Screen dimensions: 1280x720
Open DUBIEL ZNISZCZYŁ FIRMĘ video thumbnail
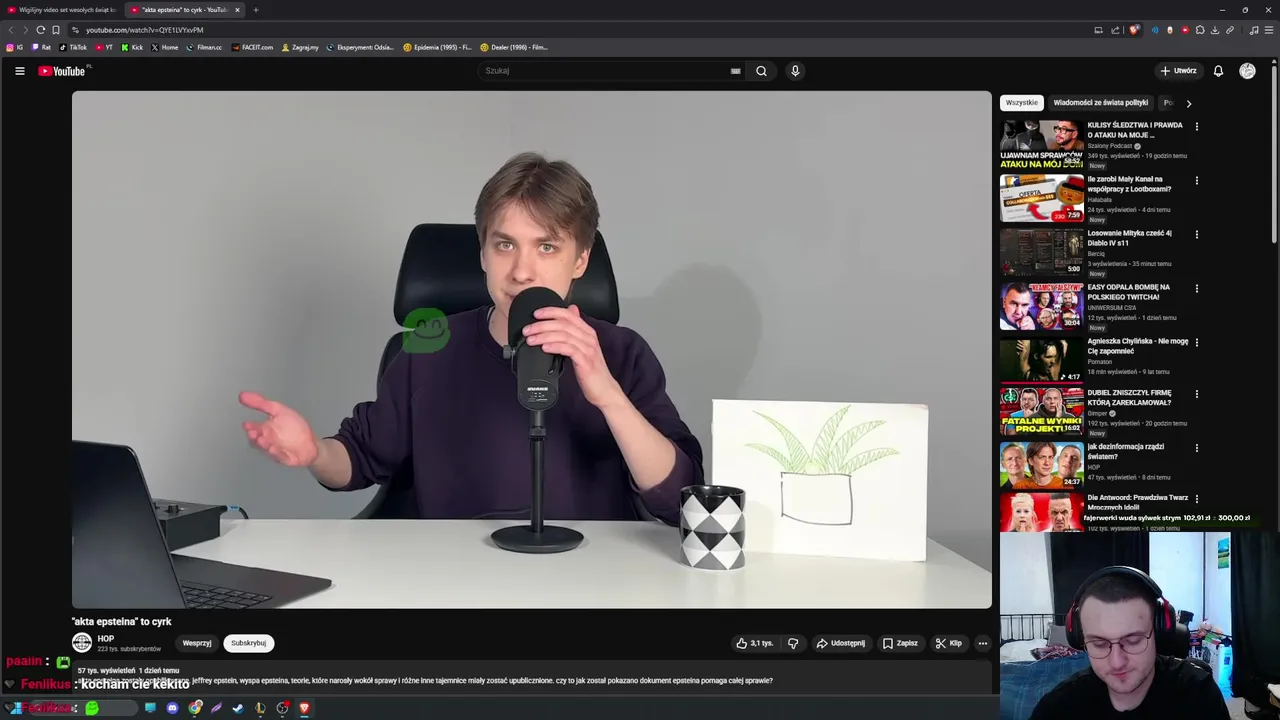(1042, 412)
